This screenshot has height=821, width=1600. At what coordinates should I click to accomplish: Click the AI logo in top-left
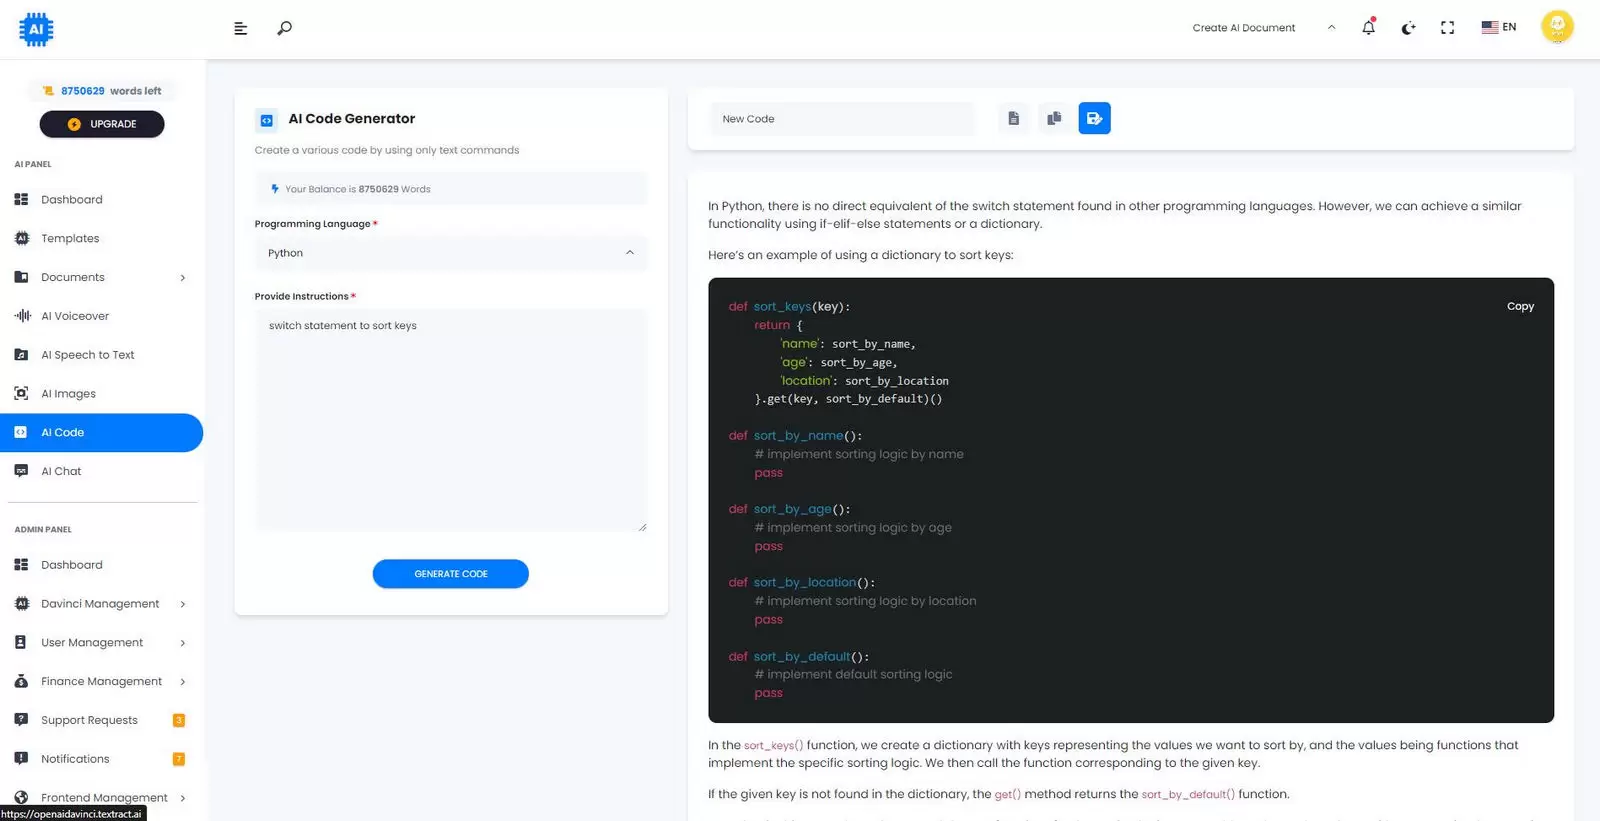[x=36, y=29]
